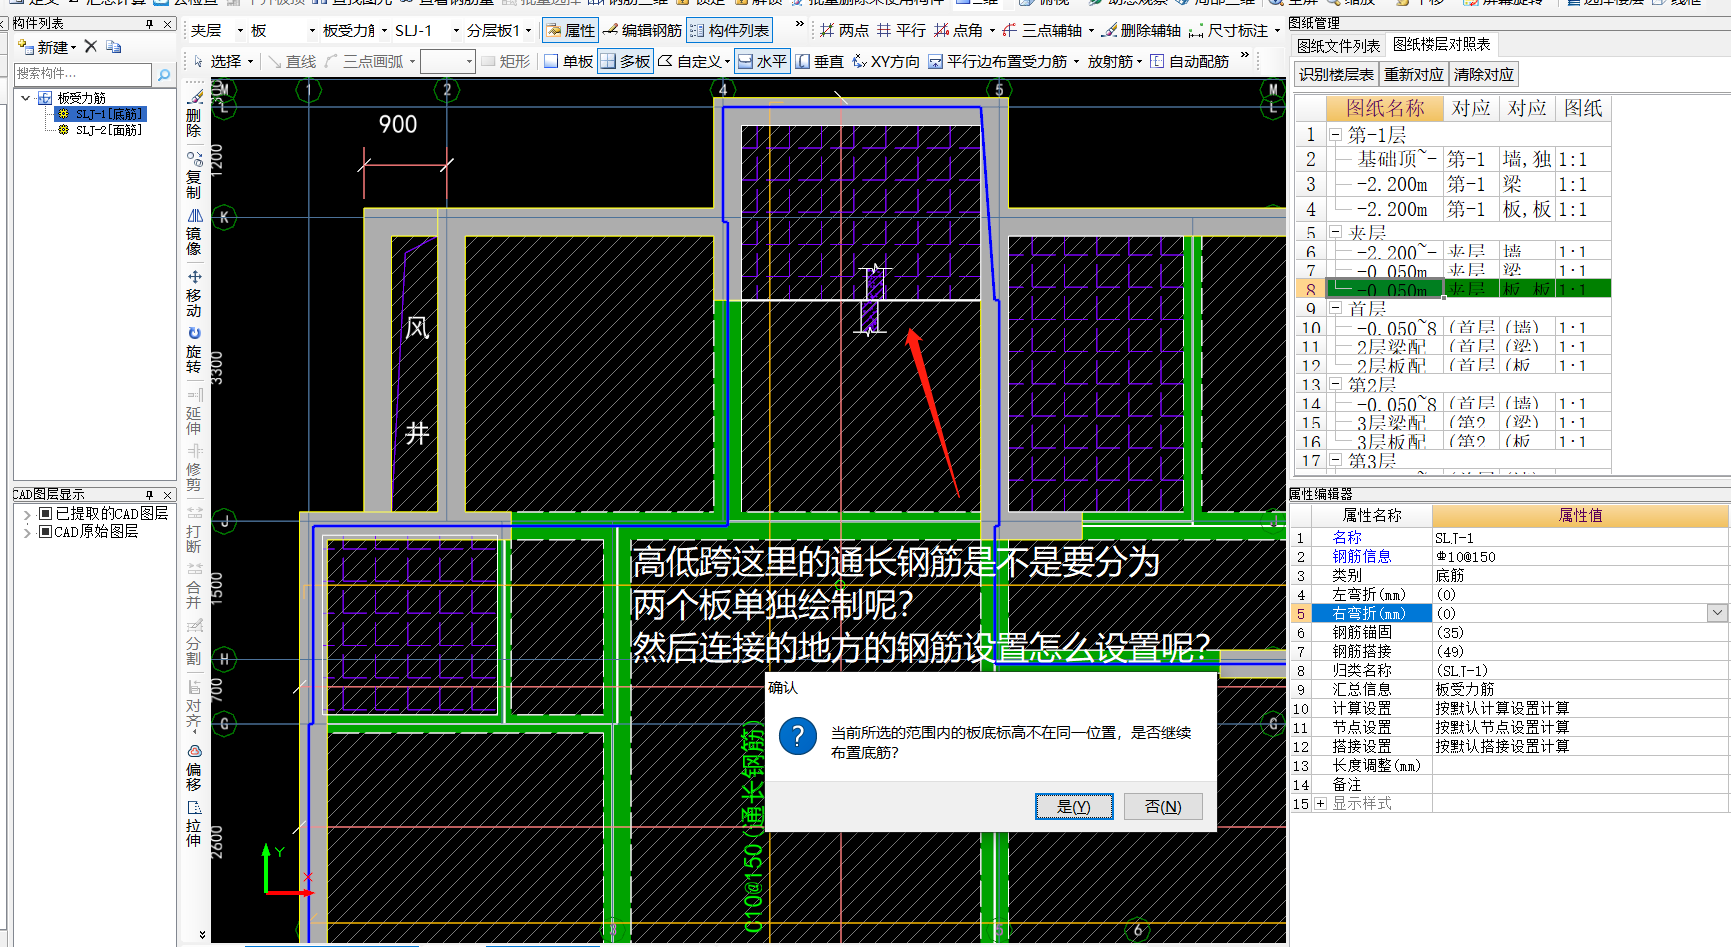Expand the 已提取的CAD图层 node
1731x947 pixels.
(27, 513)
